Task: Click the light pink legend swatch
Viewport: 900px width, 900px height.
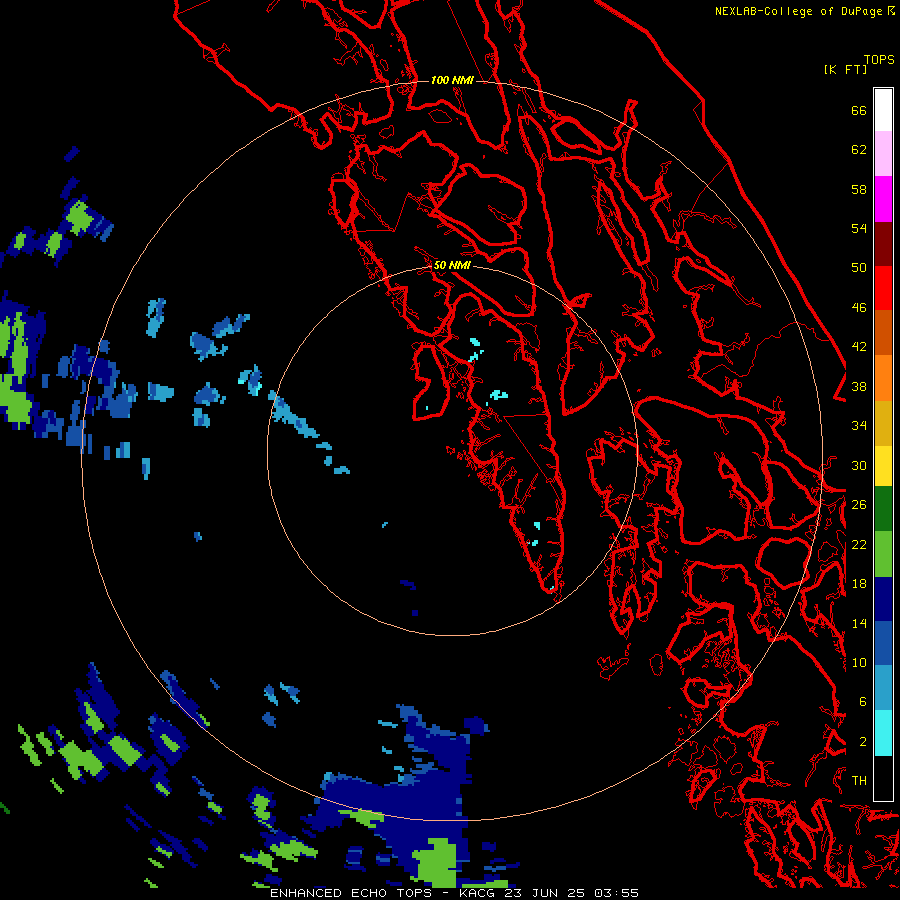Action: point(883,154)
